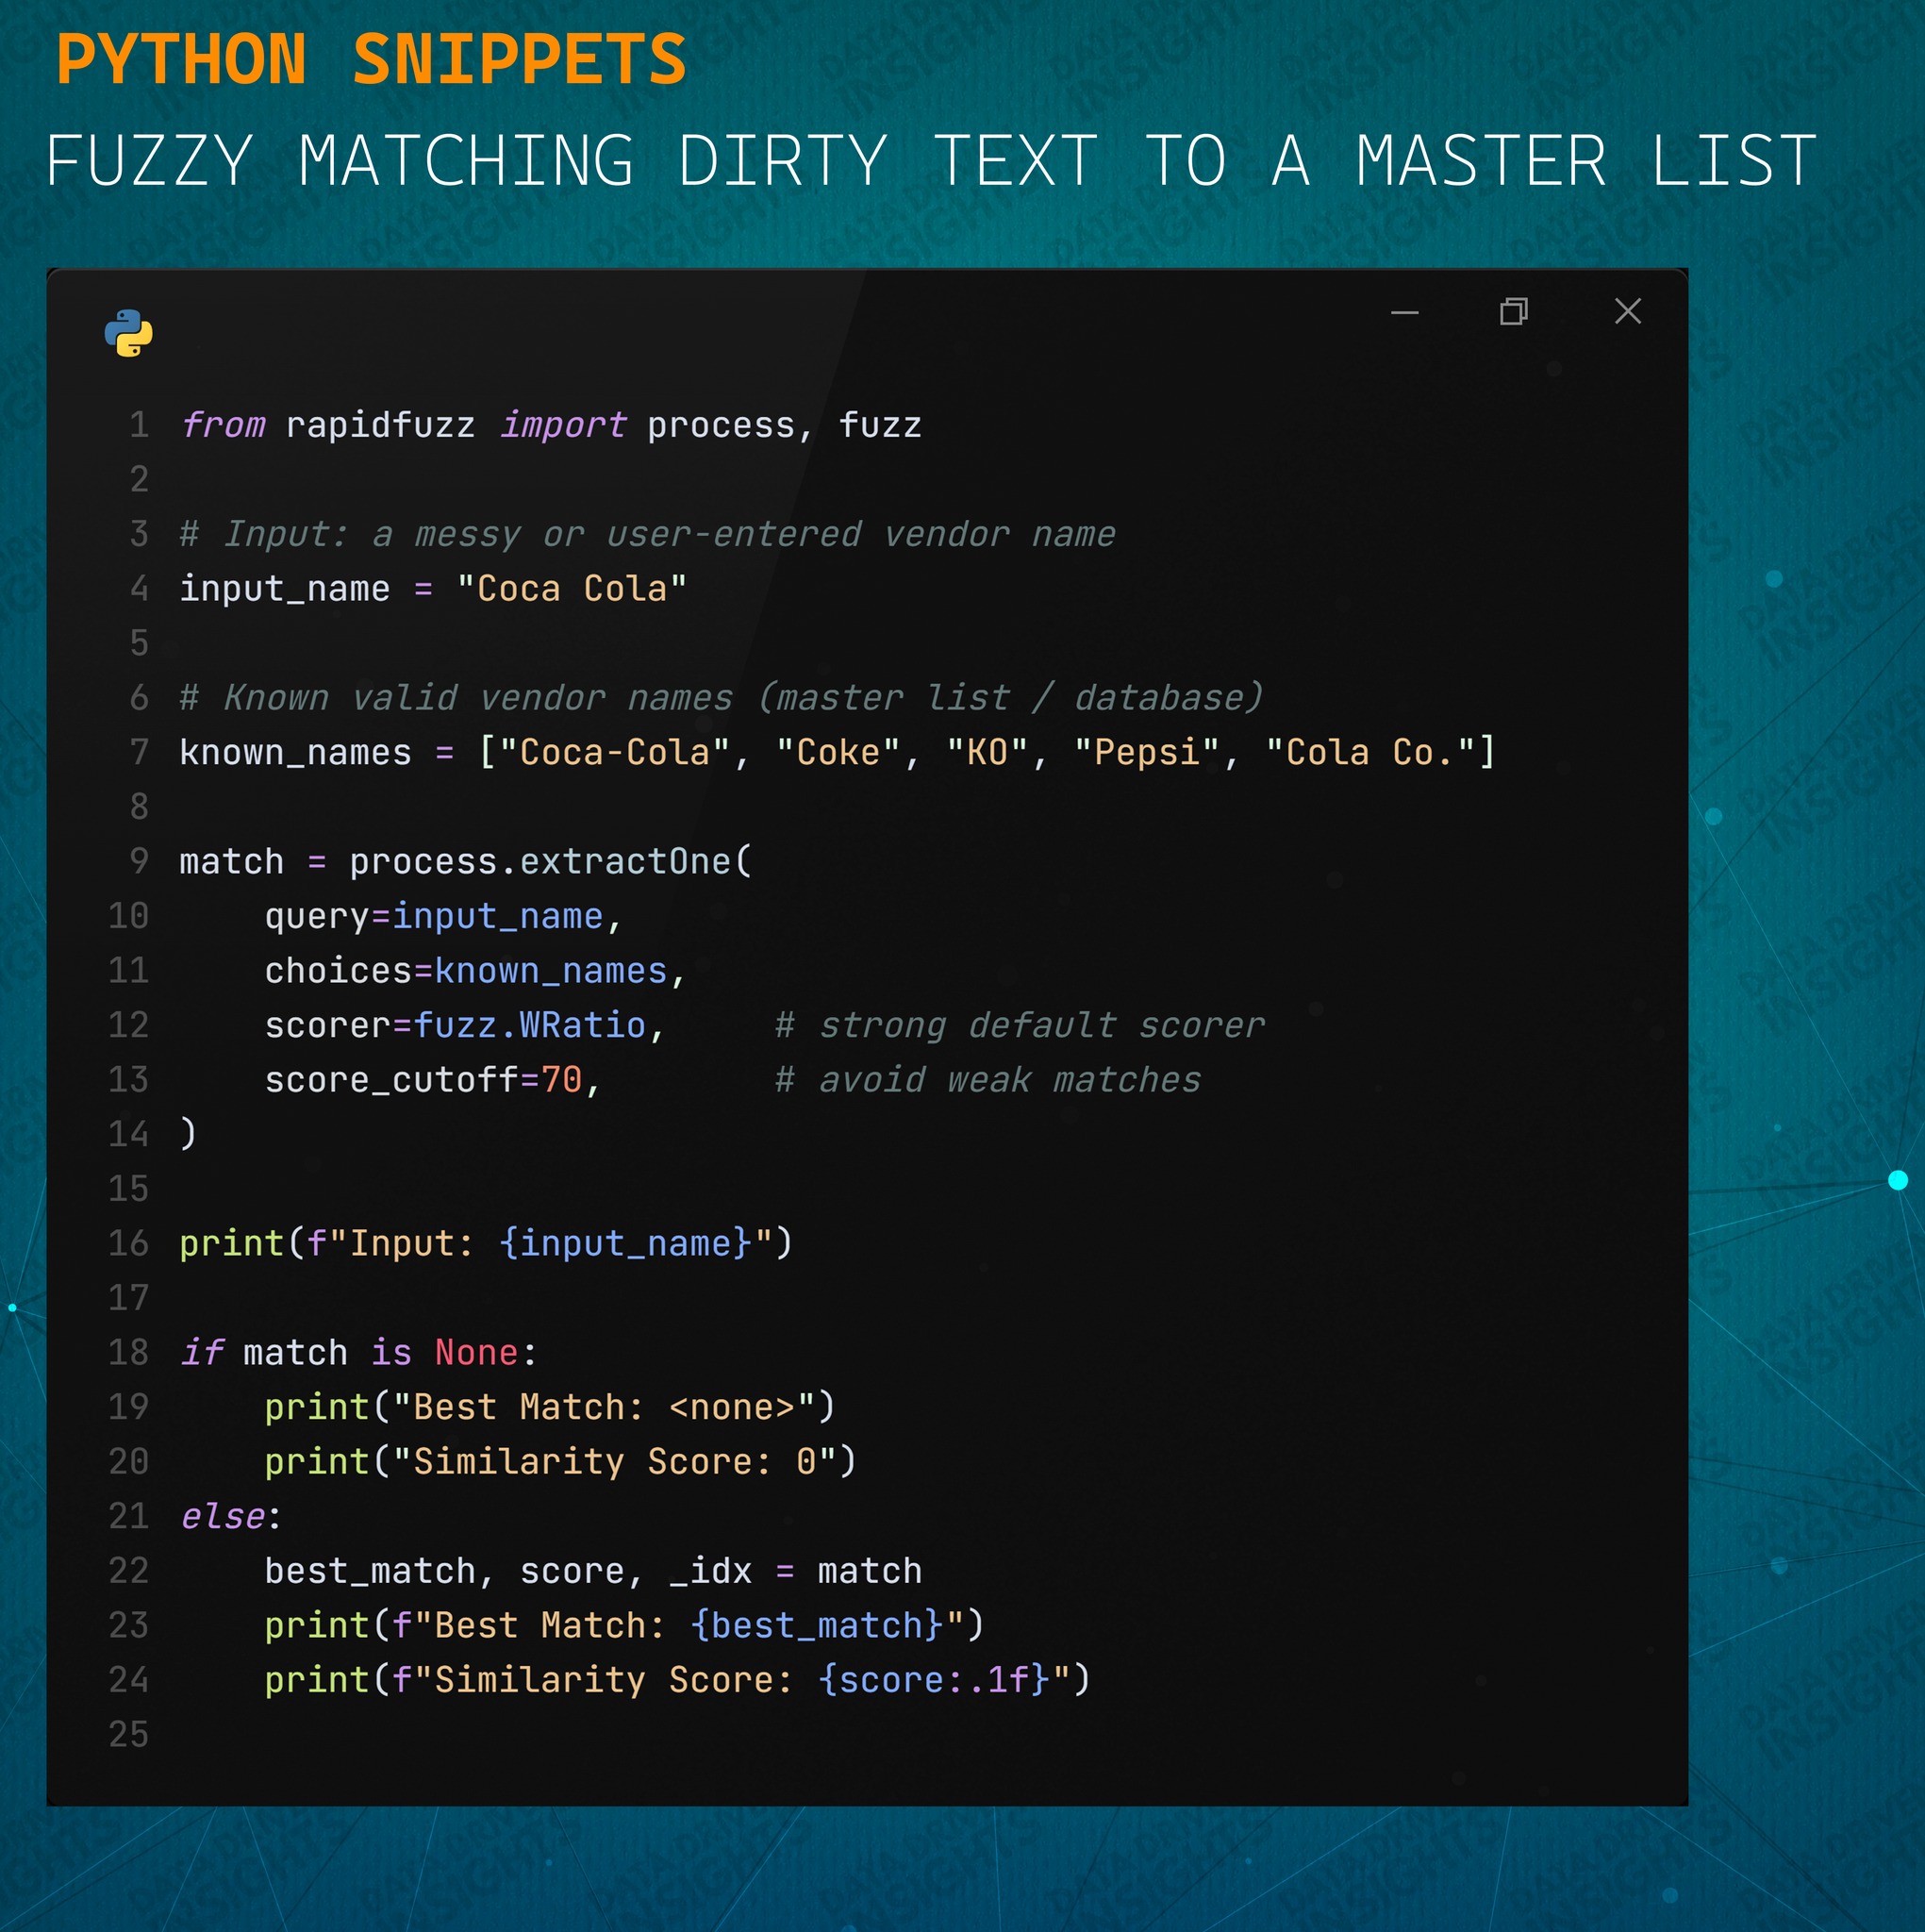Click the "Best Match: <none>" string
The image size is (1925, 1932).
tap(603, 1408)
